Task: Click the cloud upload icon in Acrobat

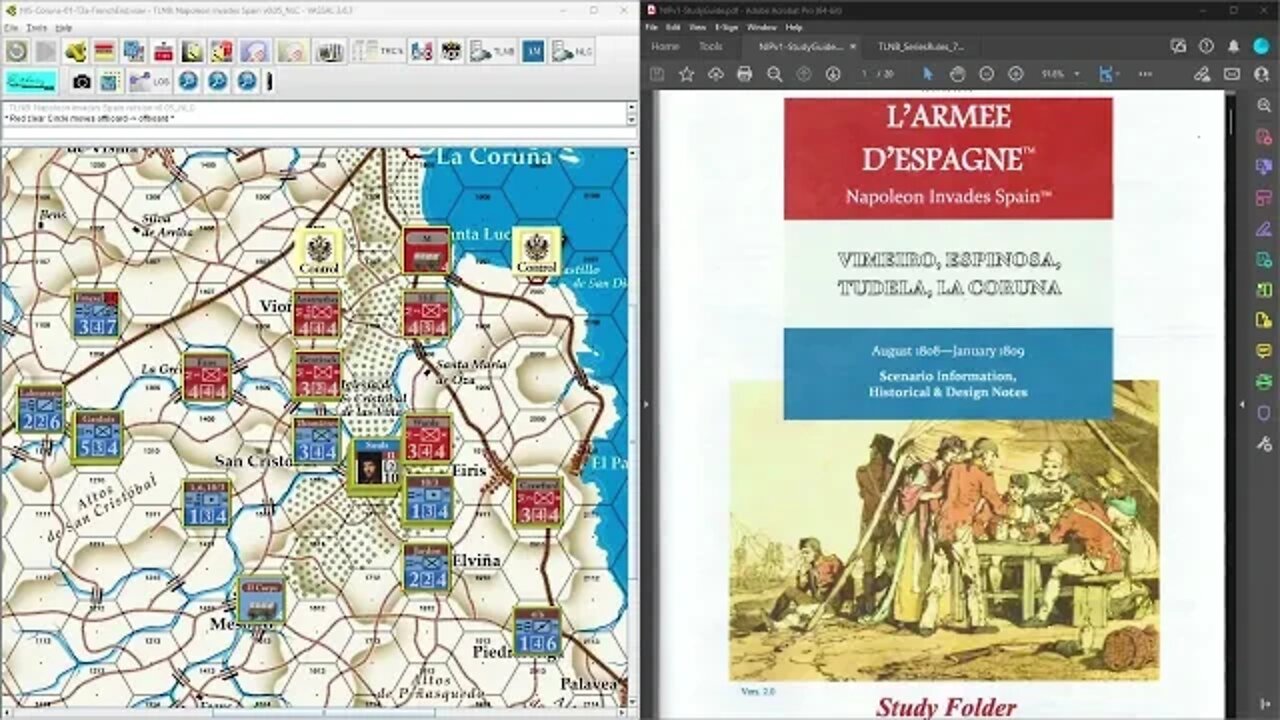Action: (x=715, y=74)
